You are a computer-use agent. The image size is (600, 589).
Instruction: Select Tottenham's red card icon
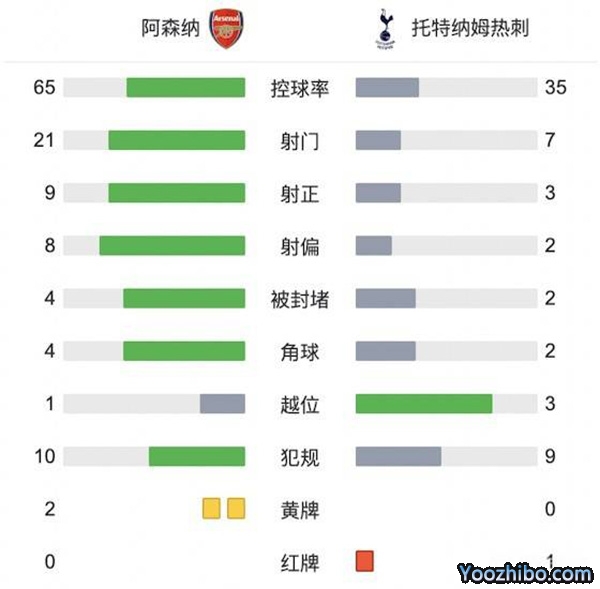[364, 561]
